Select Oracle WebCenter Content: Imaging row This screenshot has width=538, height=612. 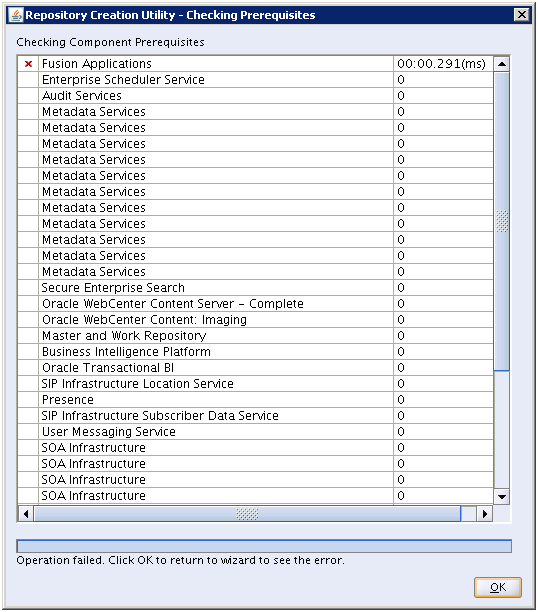point(255,320)
